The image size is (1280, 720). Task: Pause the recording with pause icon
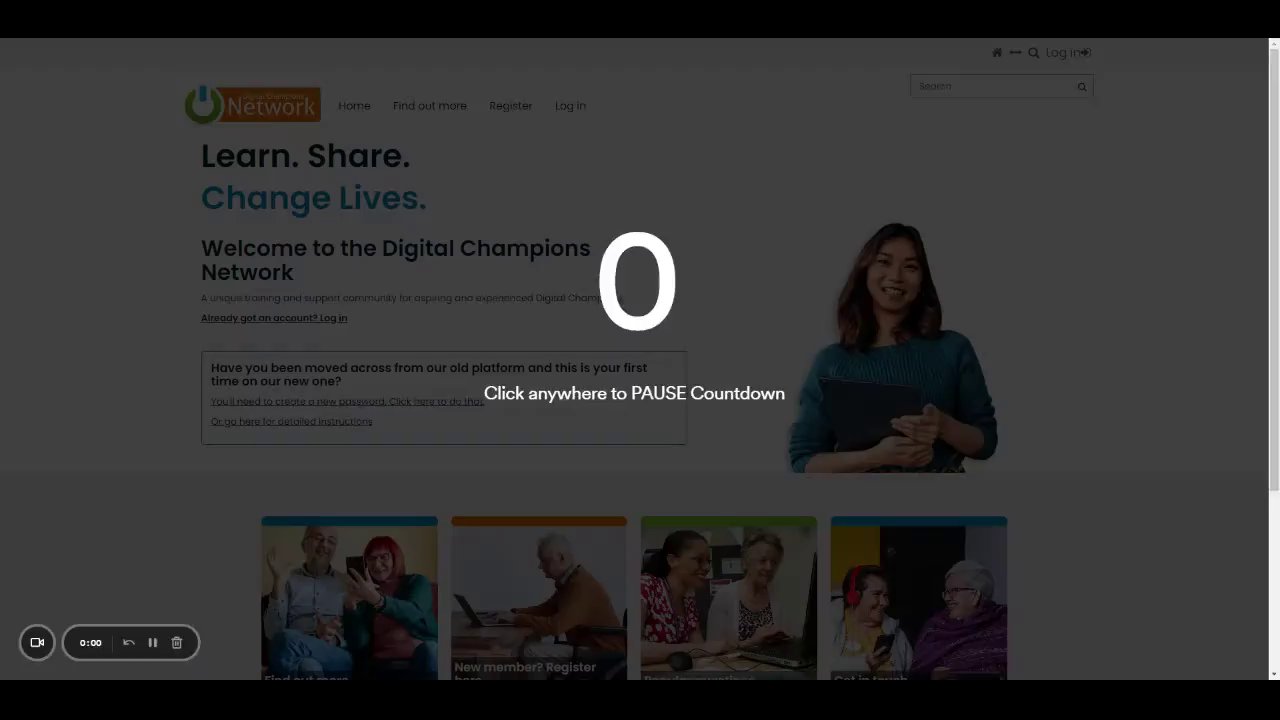click(x=153, y=643)
